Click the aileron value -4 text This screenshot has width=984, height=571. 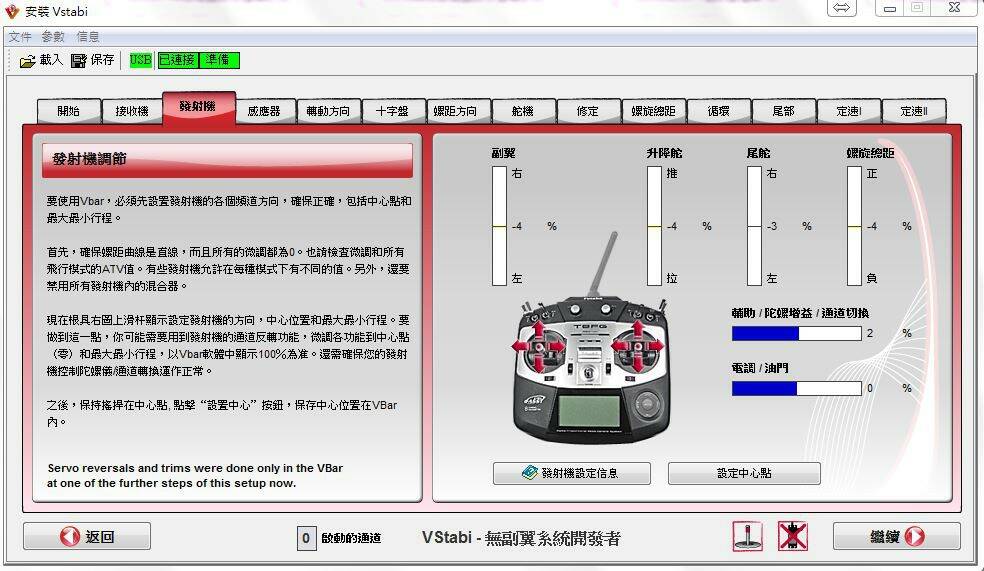[x=517, y=226]
